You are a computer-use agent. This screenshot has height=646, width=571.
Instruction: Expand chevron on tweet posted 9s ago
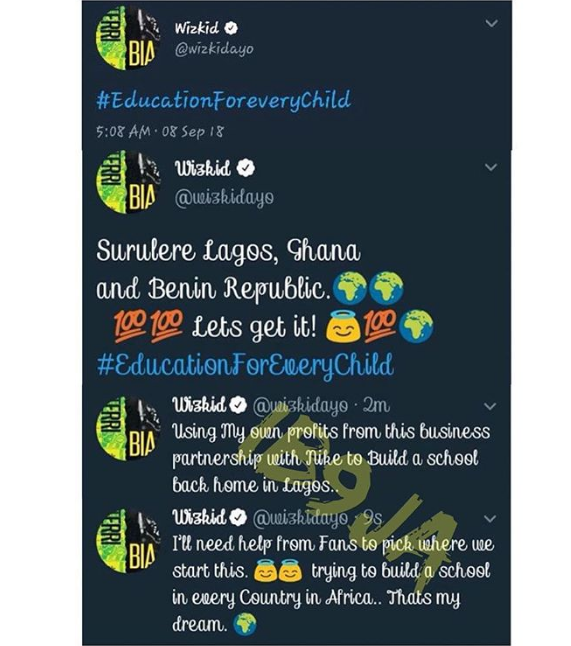pos(490,519)
